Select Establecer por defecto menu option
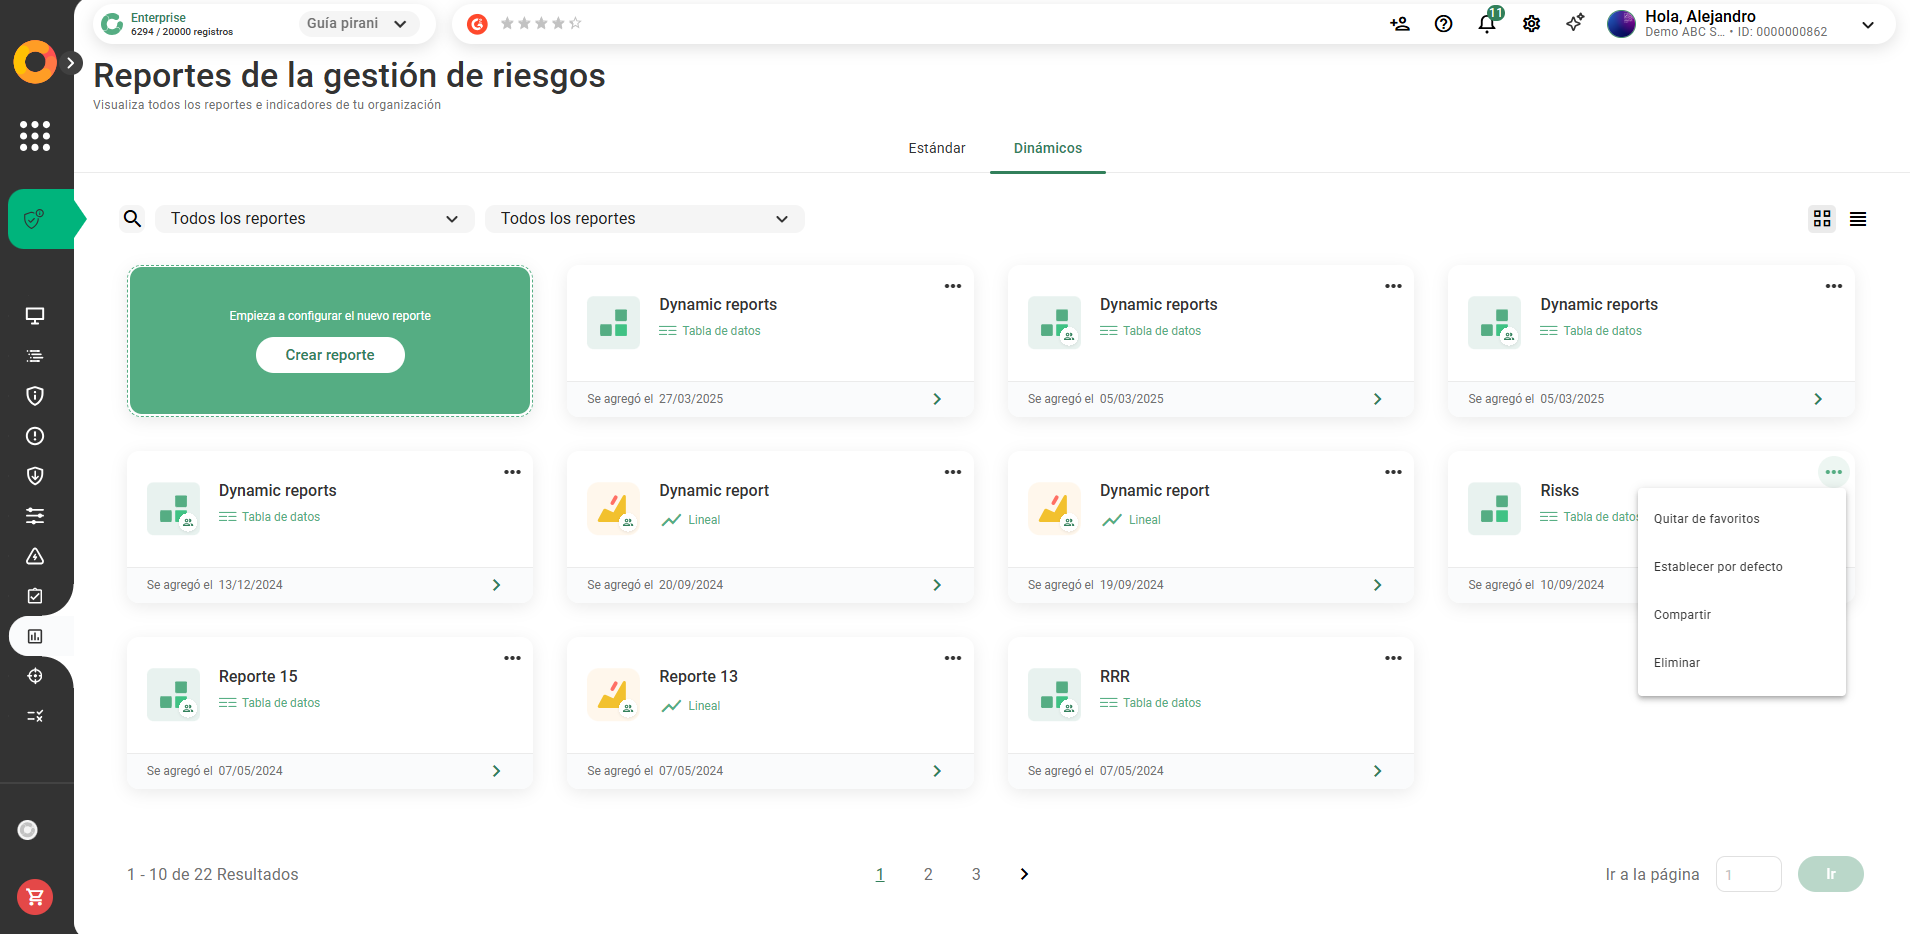Image resolution: width=1910 pixels, height=934 pixels. pos(1717,567)
